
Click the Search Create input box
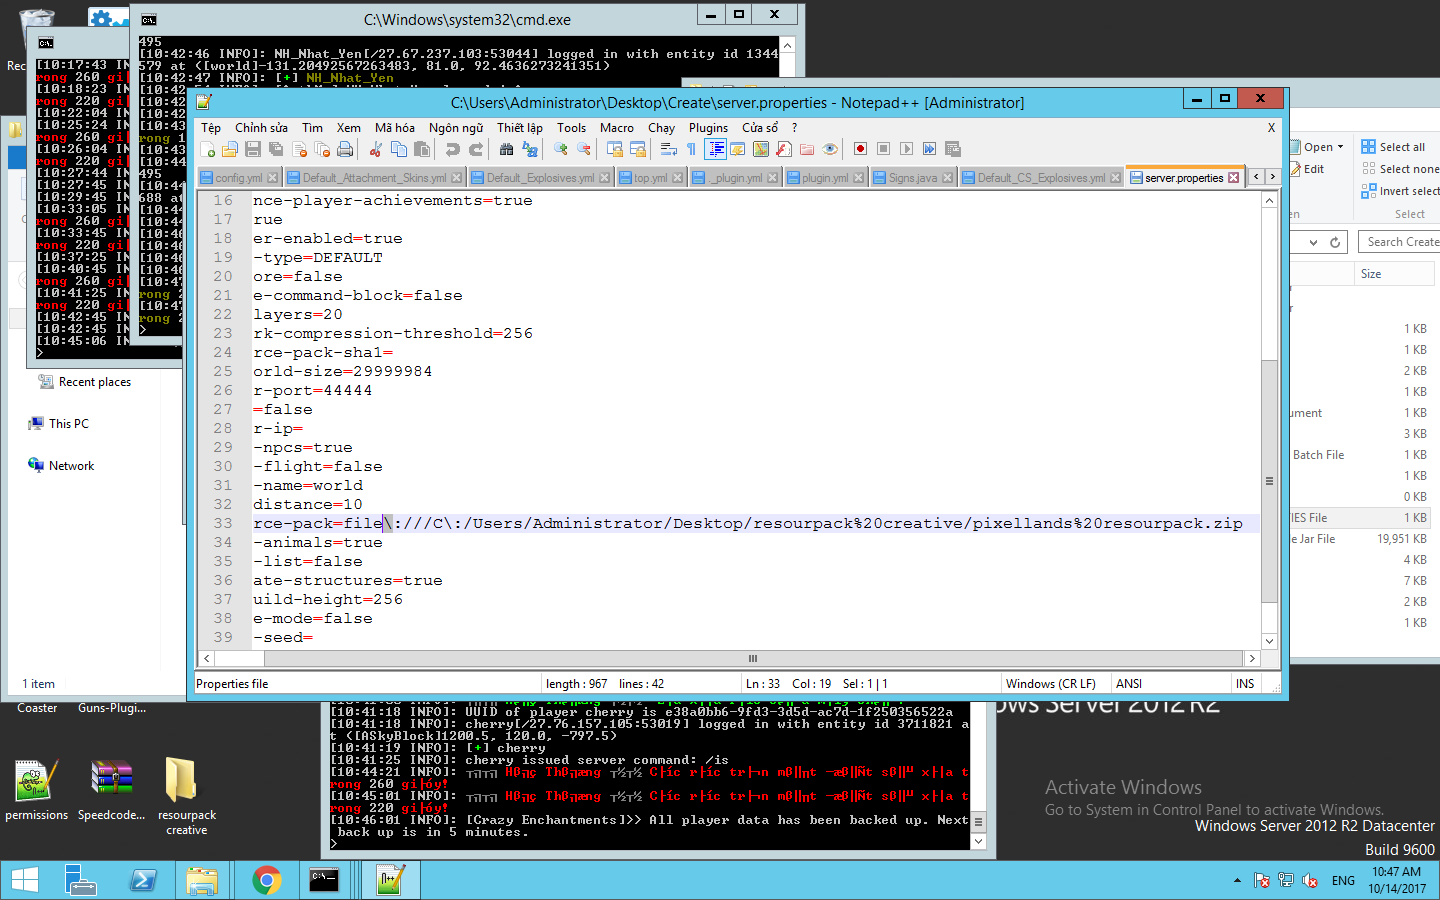click(x=1400, y=242)
